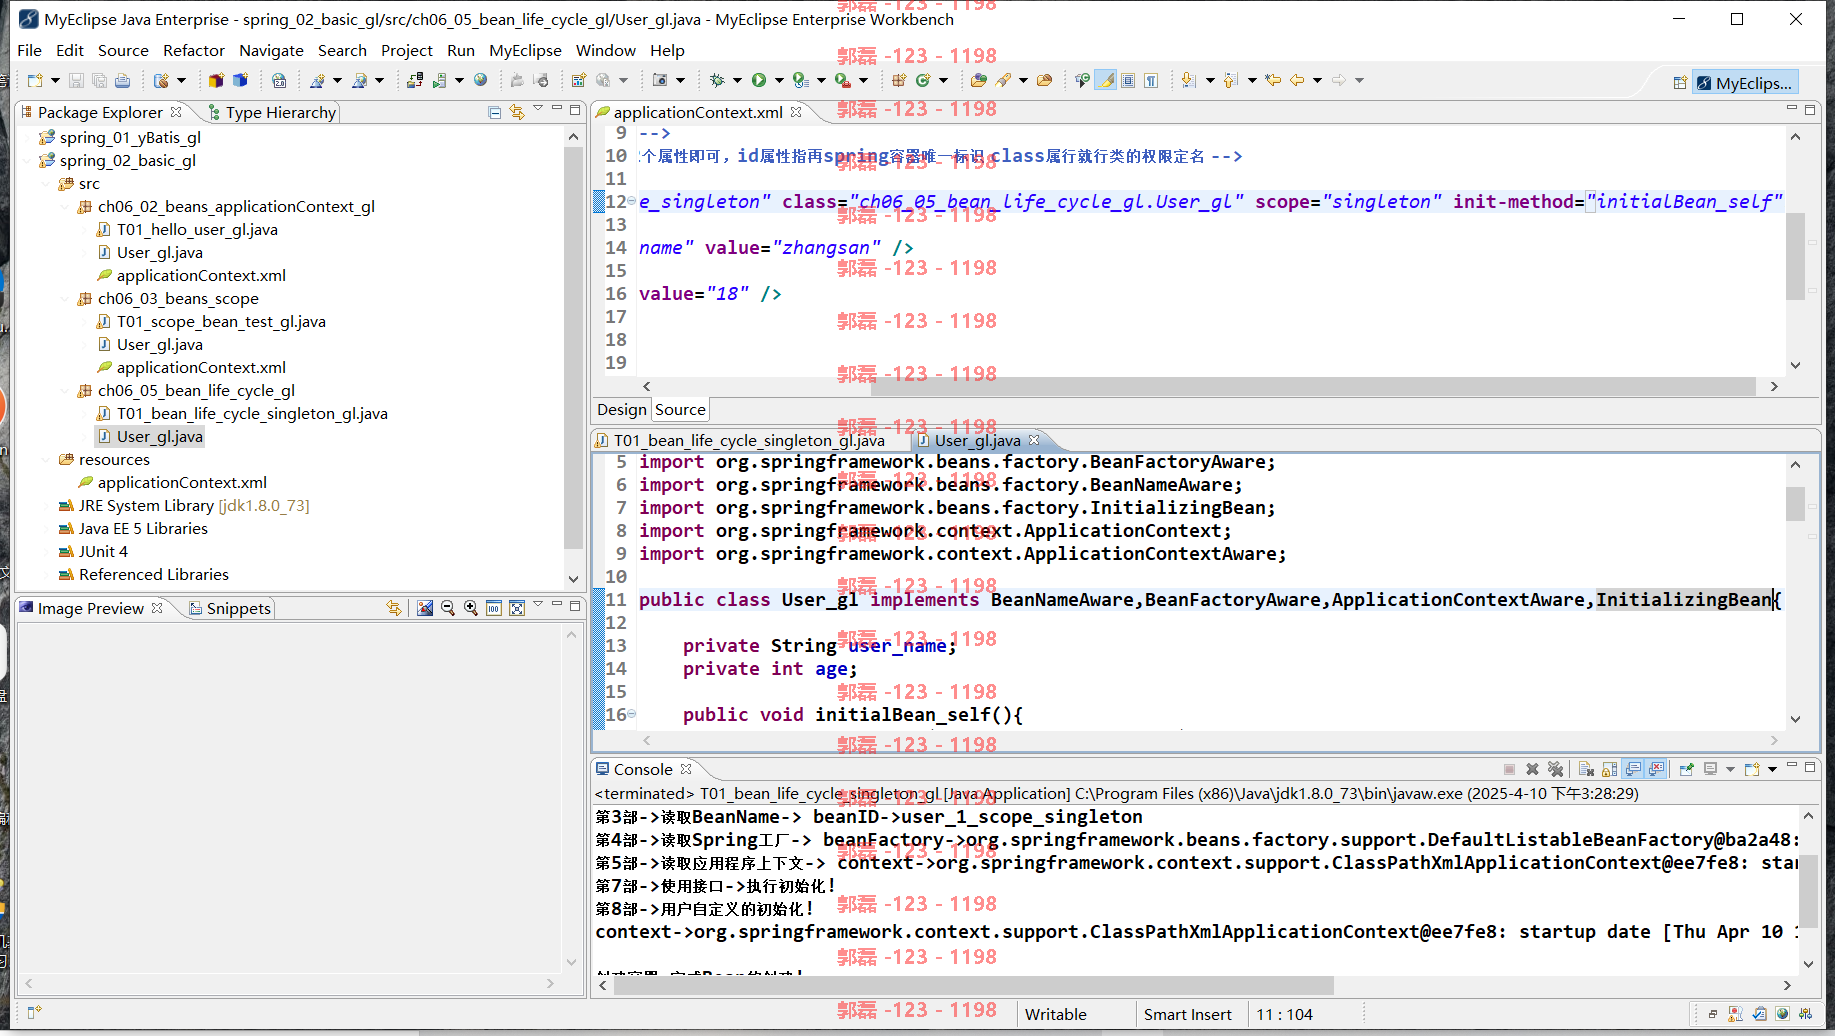1835x1036 pixels.
Task: Click the New Java Class icon
Action: [x=923, y=80]
